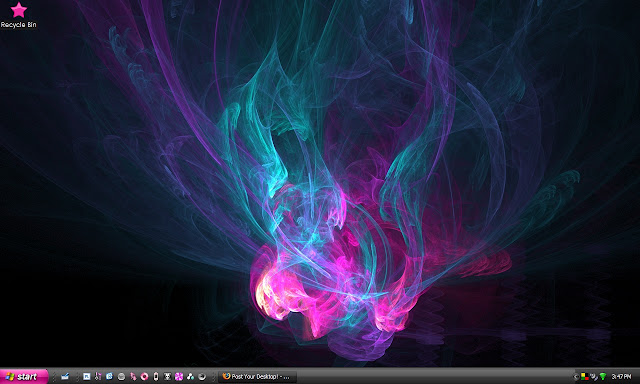Open the colored squares tray icon

coord(585,376)
